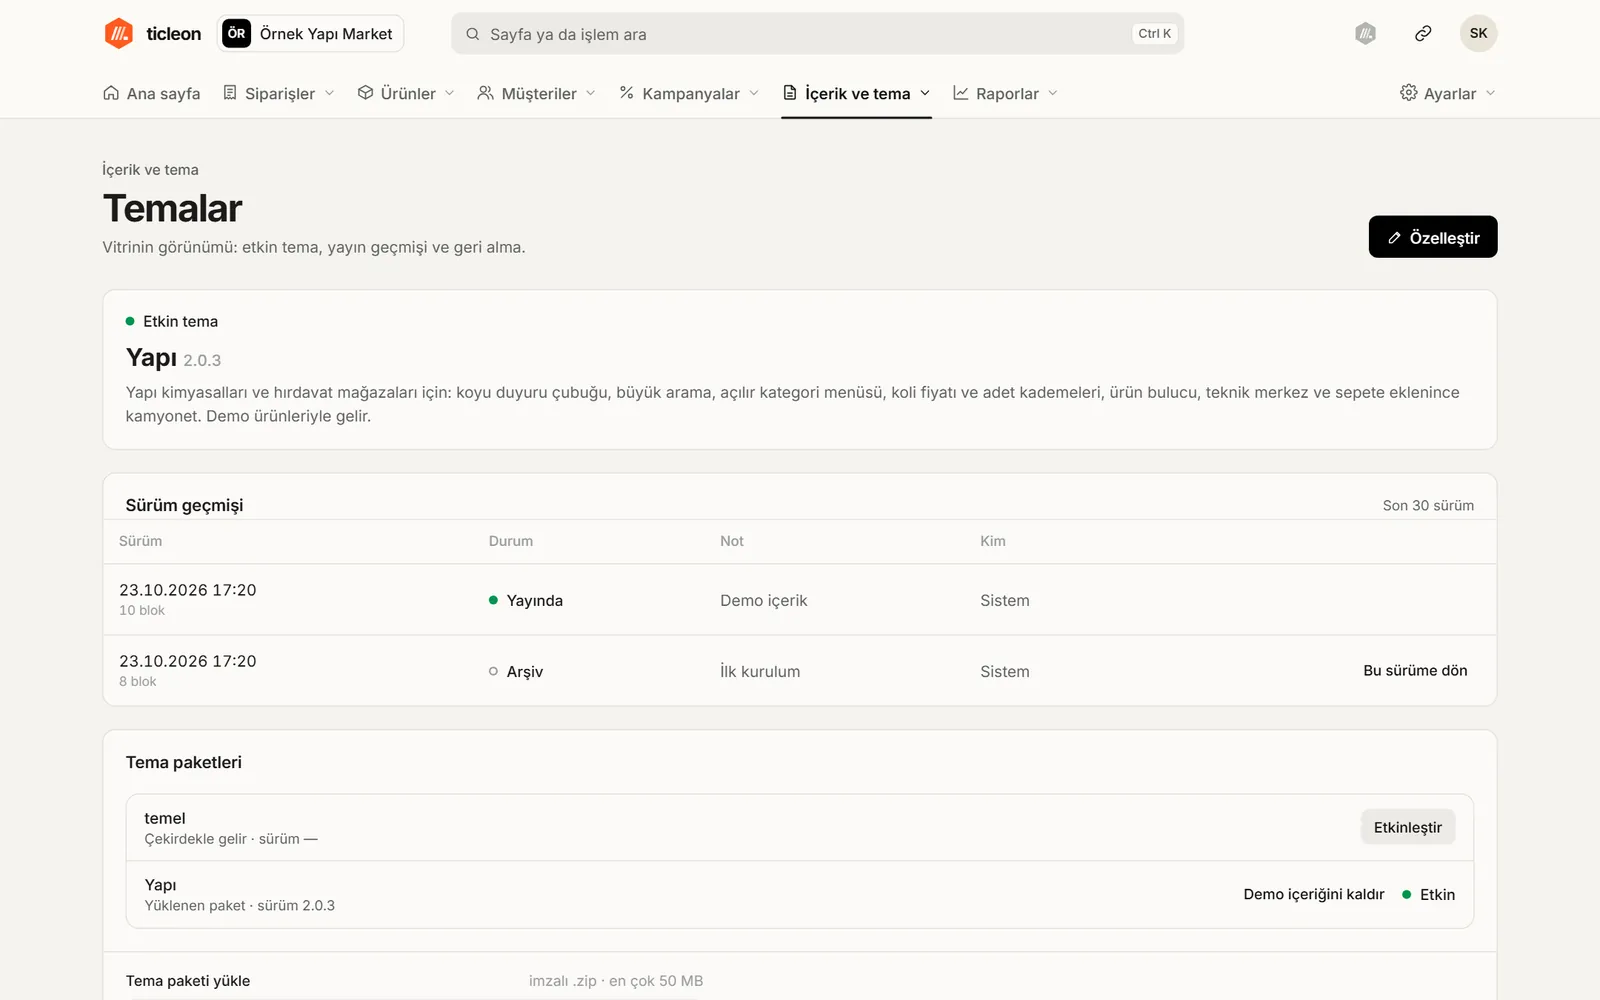The width and height of the screenshot is (1600, 1000).
Task: Click the Yapı package row title
Action: tap(160, 885)
